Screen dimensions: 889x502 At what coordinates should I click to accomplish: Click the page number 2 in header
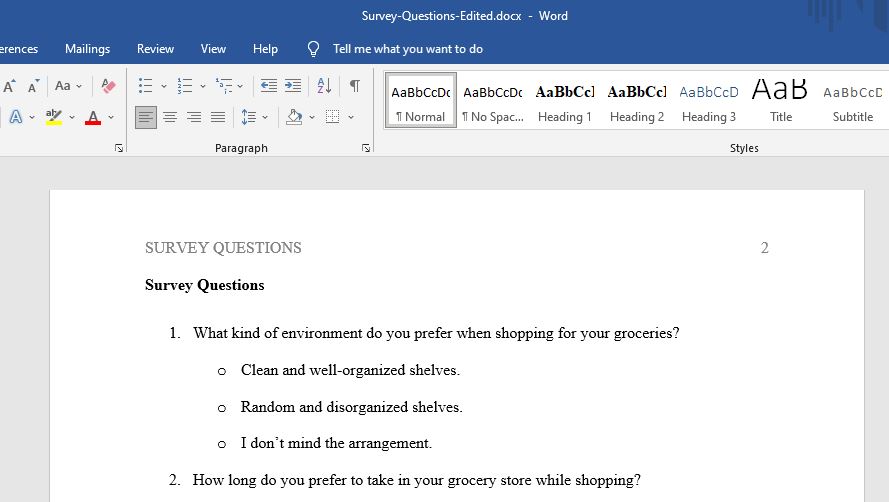pos(764,248)
